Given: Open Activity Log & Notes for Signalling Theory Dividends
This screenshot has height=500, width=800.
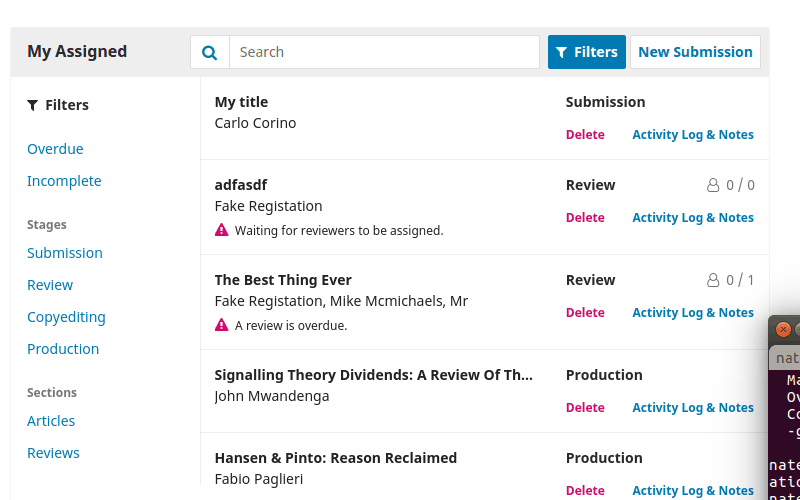Looking at the screenshot, I should pyautogui.click(x=693, y=408).
